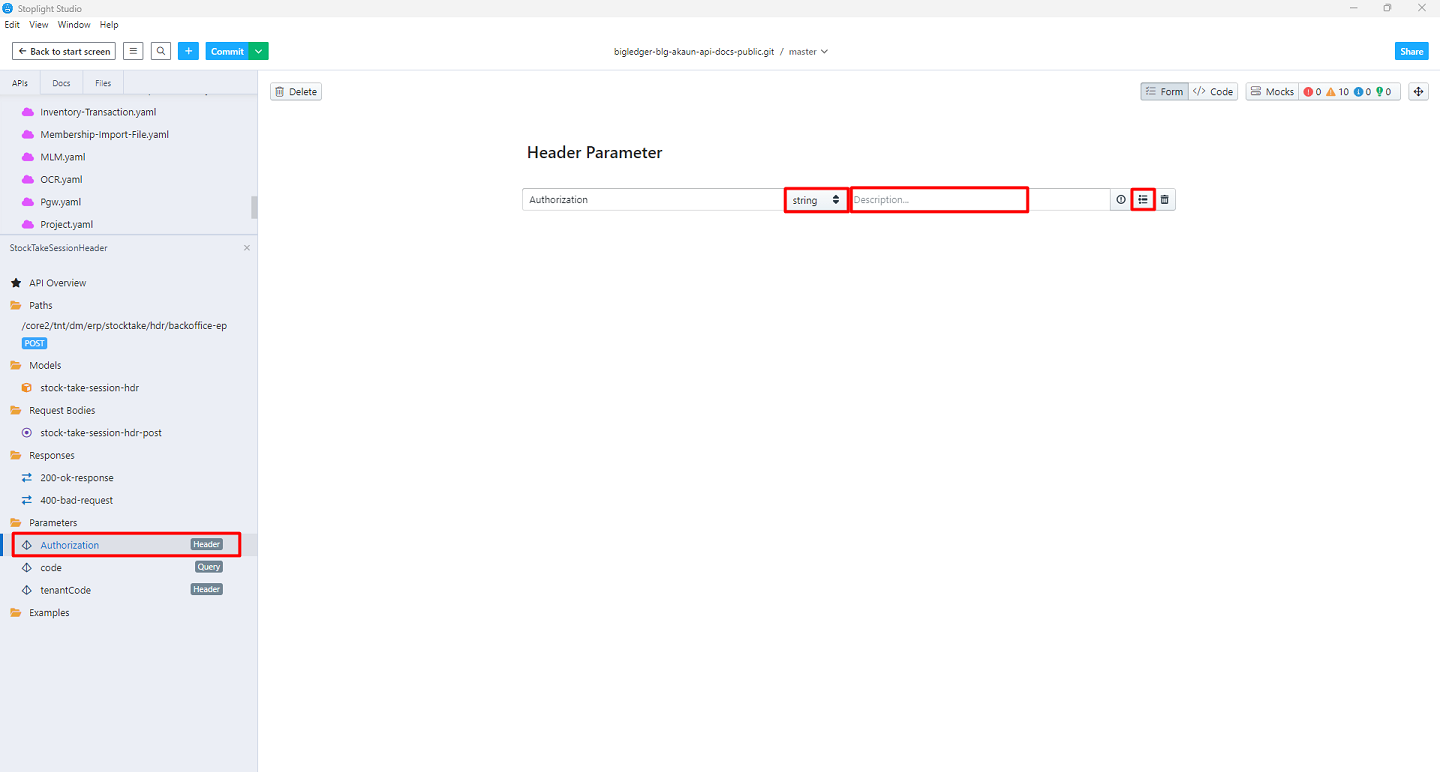Delete this parameter with the Delete button
This screenshot has height=772, width=1440.
click(x=296, y=92)
